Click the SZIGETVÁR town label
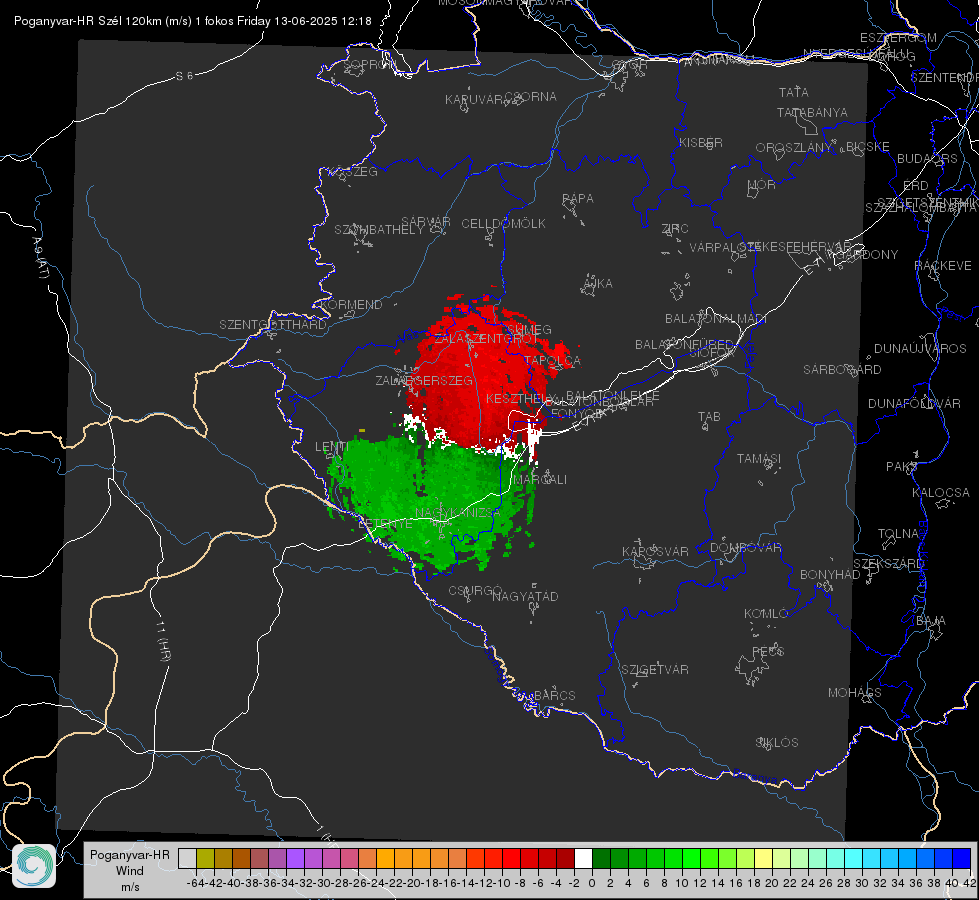 [654, 670]
